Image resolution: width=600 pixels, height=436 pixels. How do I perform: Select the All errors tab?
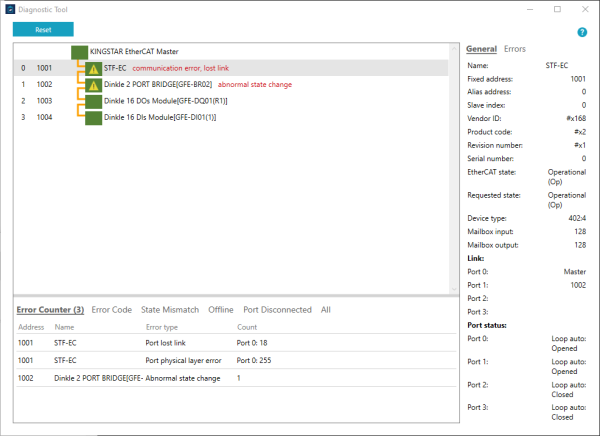click(x=326, y=310)
